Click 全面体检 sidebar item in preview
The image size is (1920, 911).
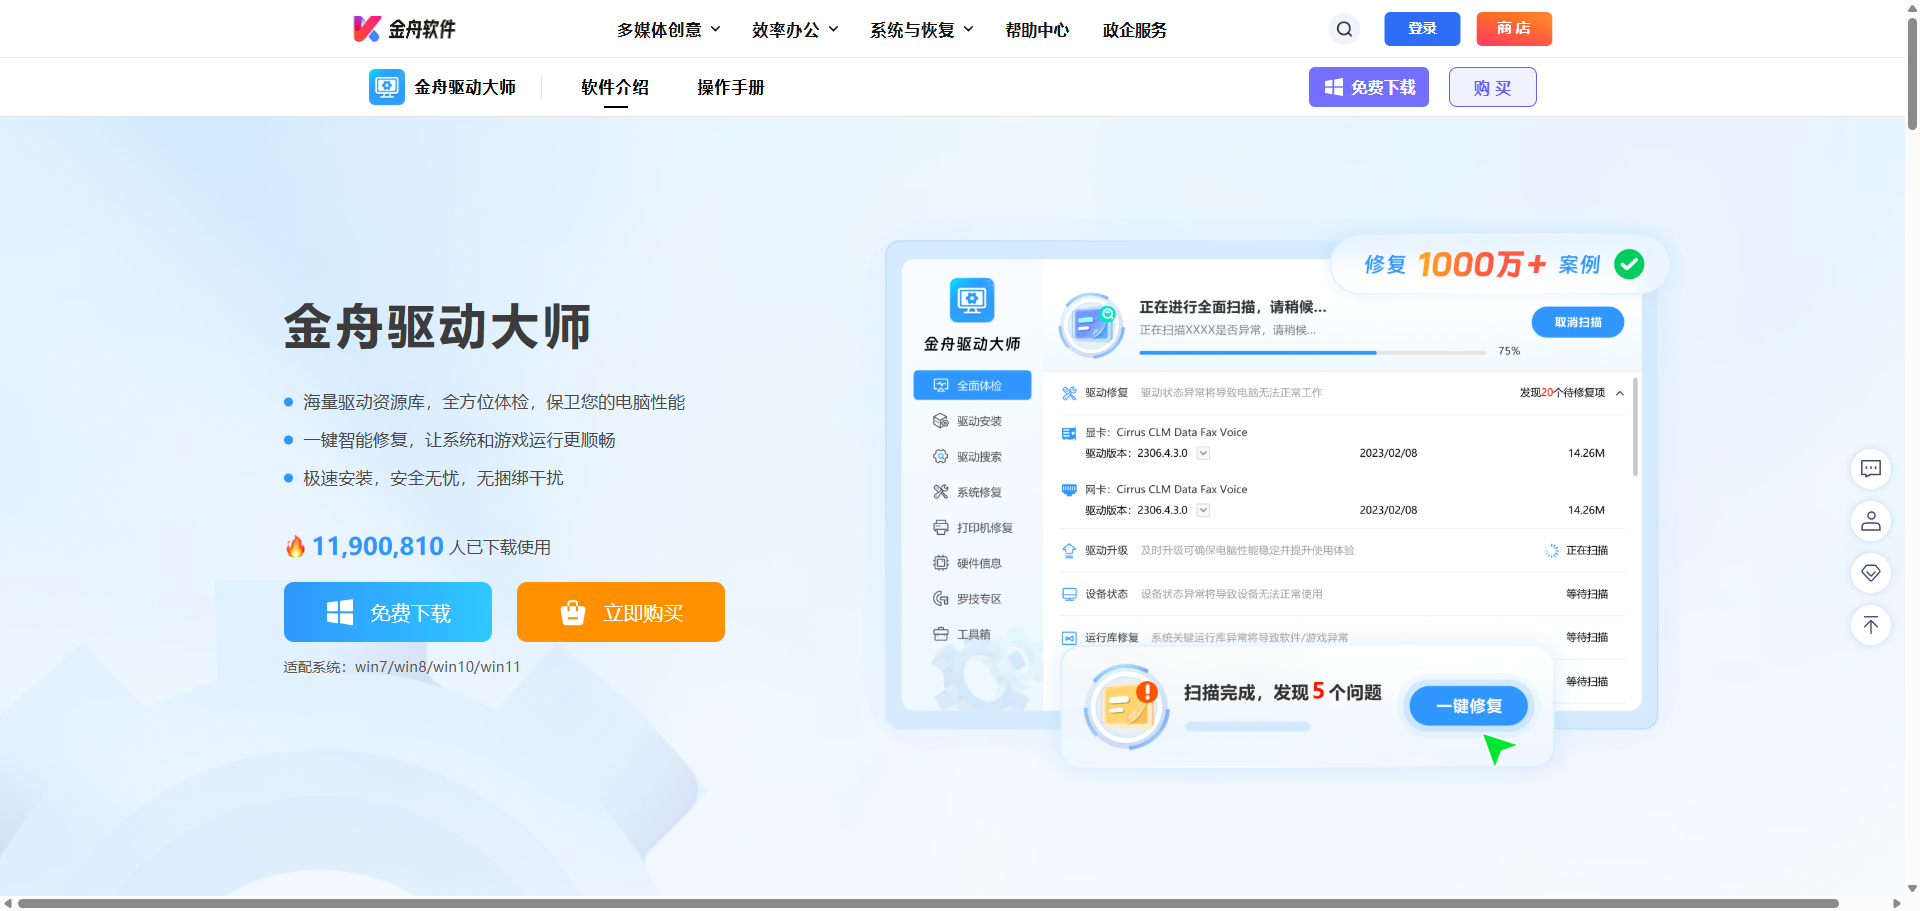coord(972,385)
